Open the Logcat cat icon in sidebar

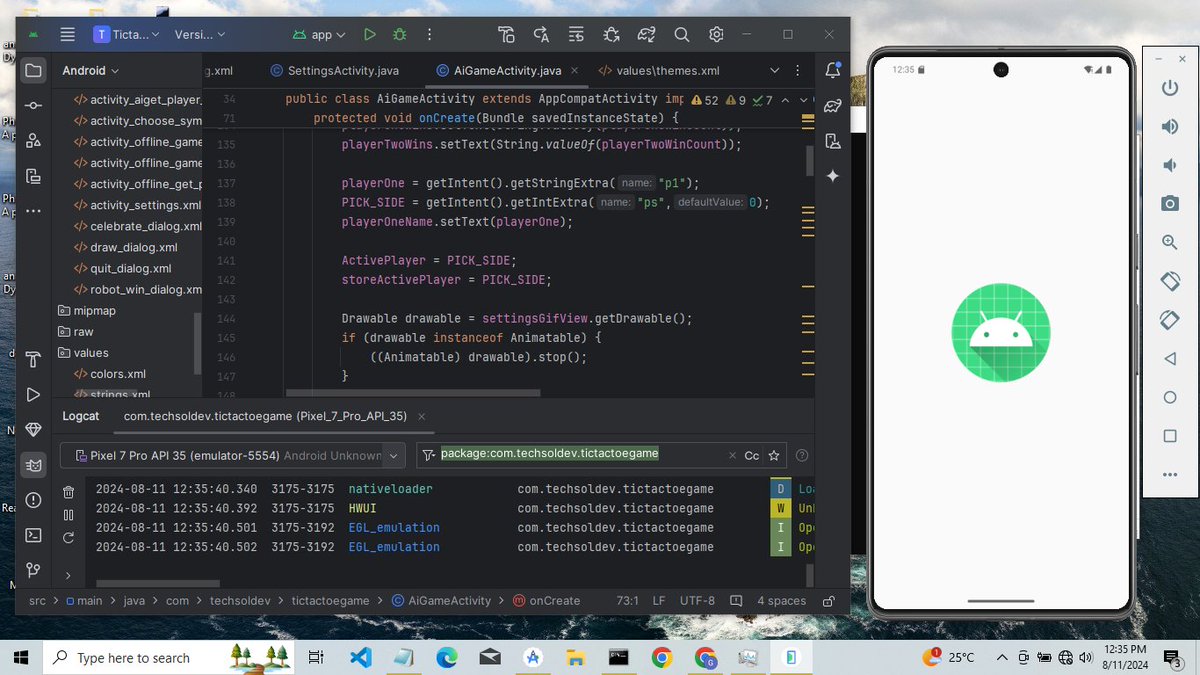(33, 464)
